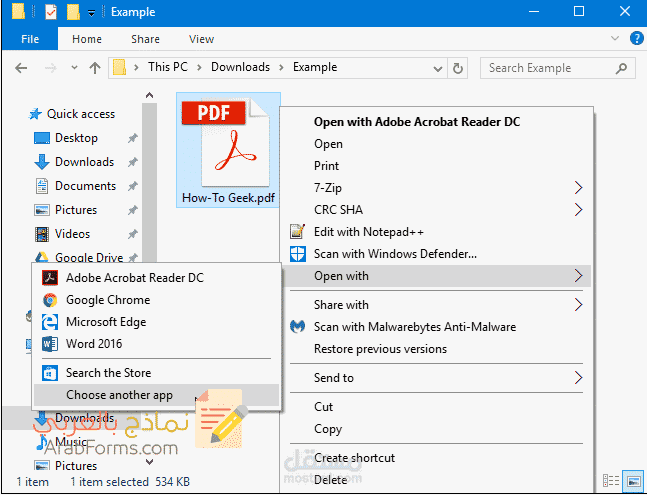The width and height of the screenshot is (647, 495).
Task: Click Example in the address bar
Action: 315,67
